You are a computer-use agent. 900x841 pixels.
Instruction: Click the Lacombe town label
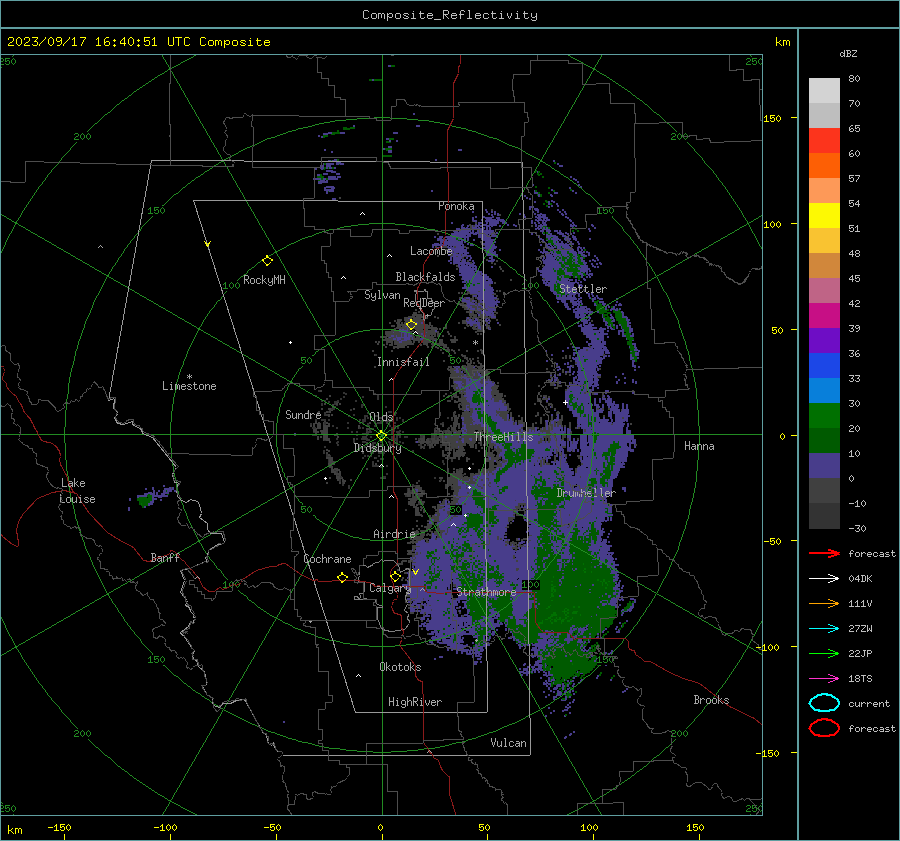431,251
